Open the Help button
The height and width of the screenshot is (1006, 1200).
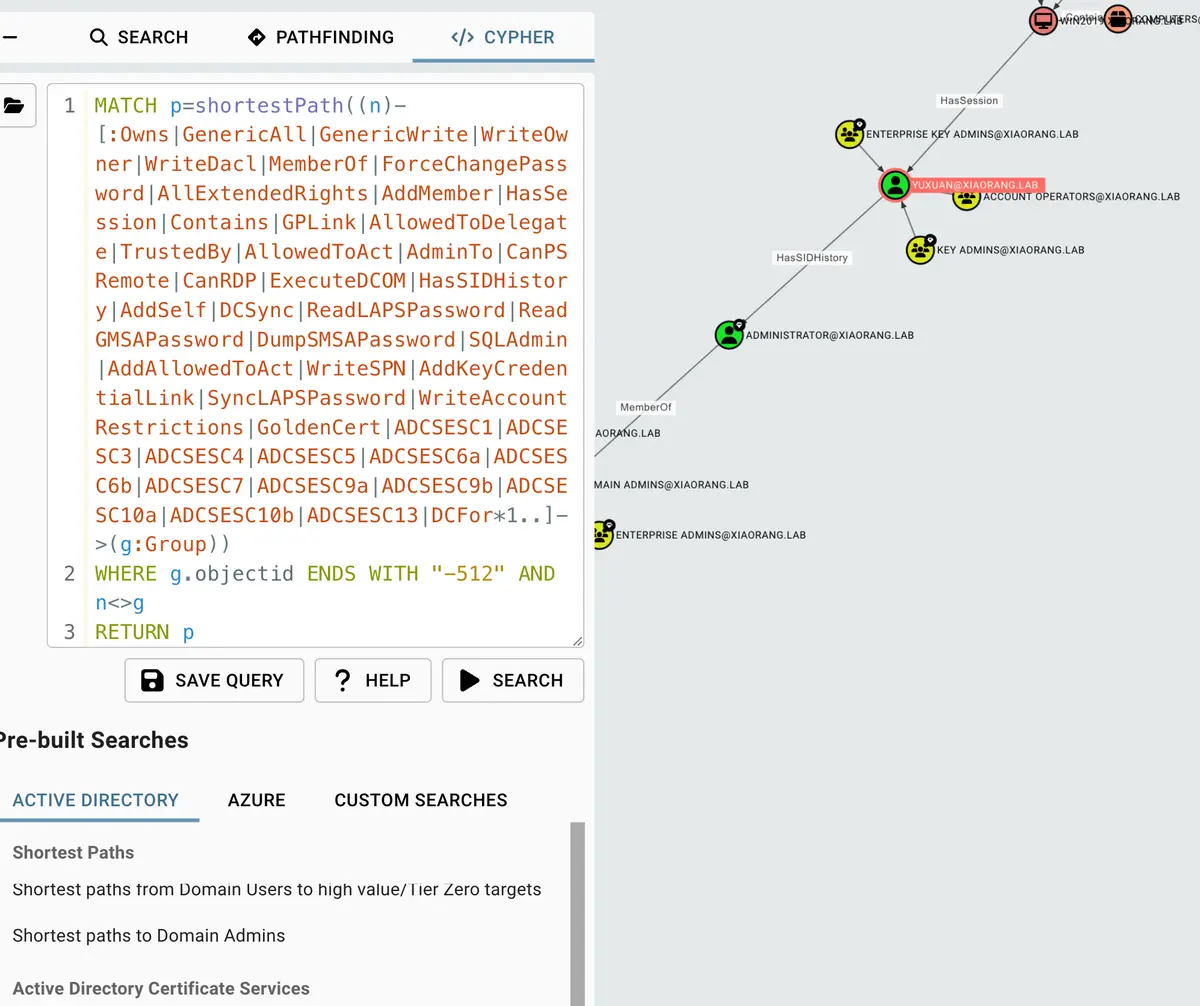pos(373,680)
